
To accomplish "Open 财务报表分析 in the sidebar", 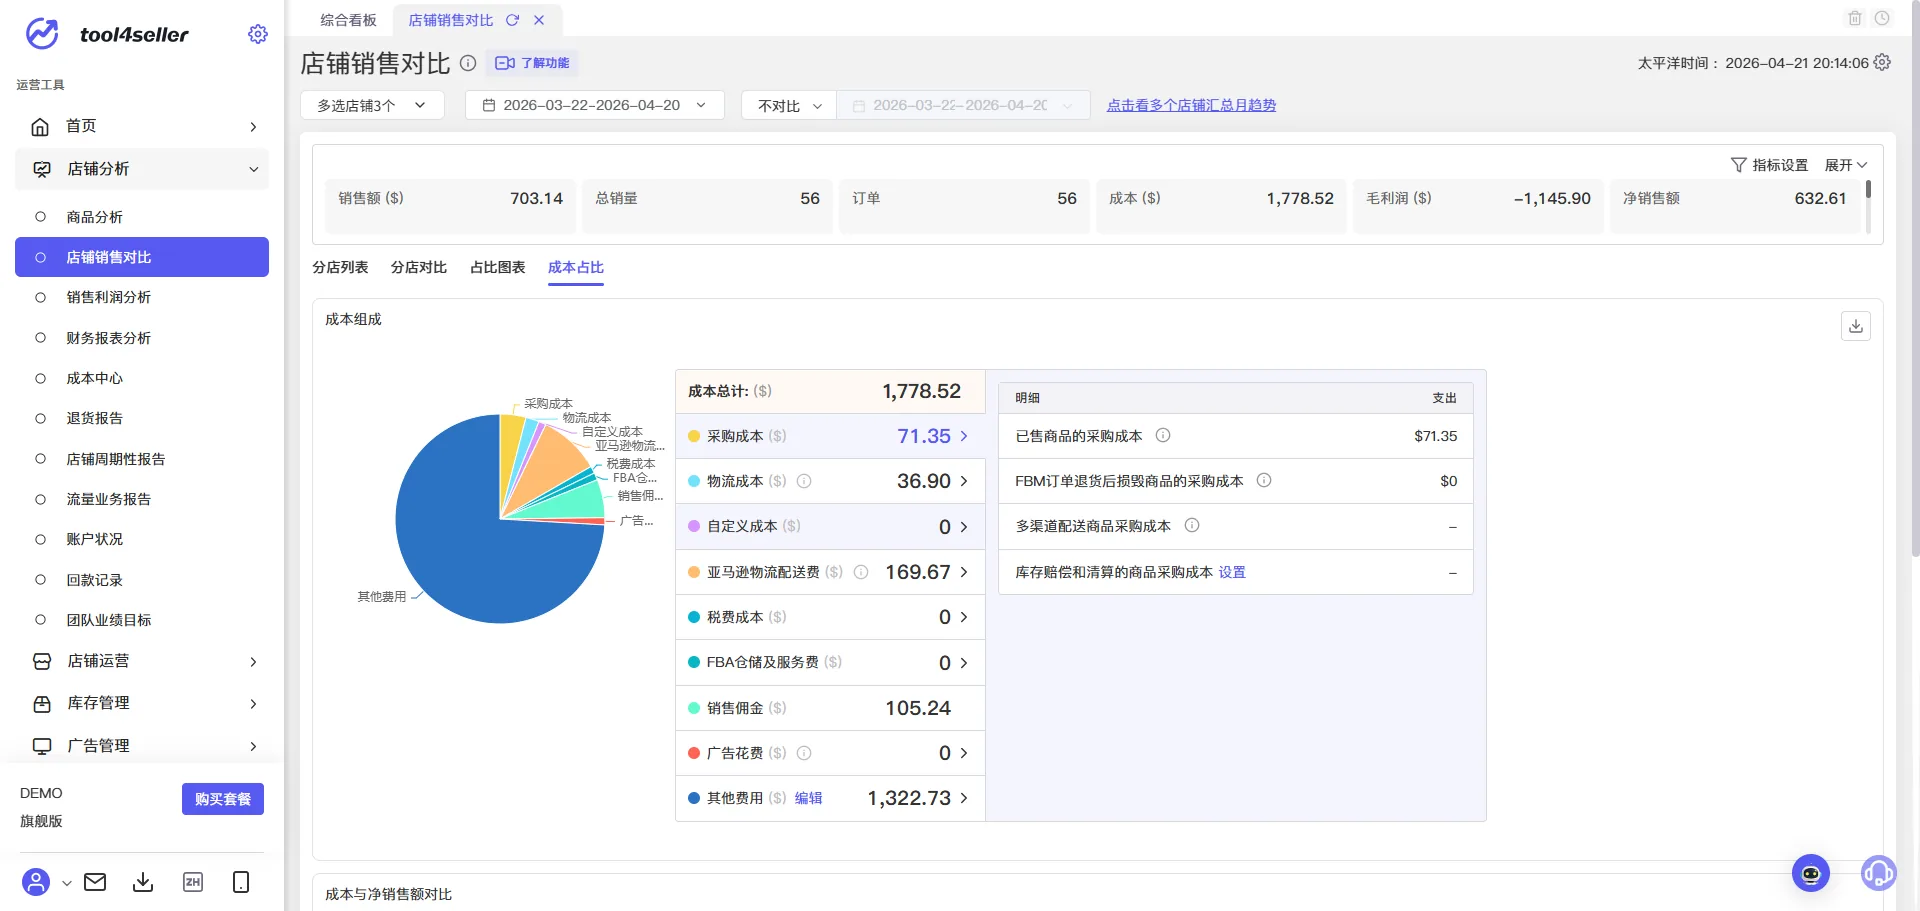I will (x=142, y=338).
